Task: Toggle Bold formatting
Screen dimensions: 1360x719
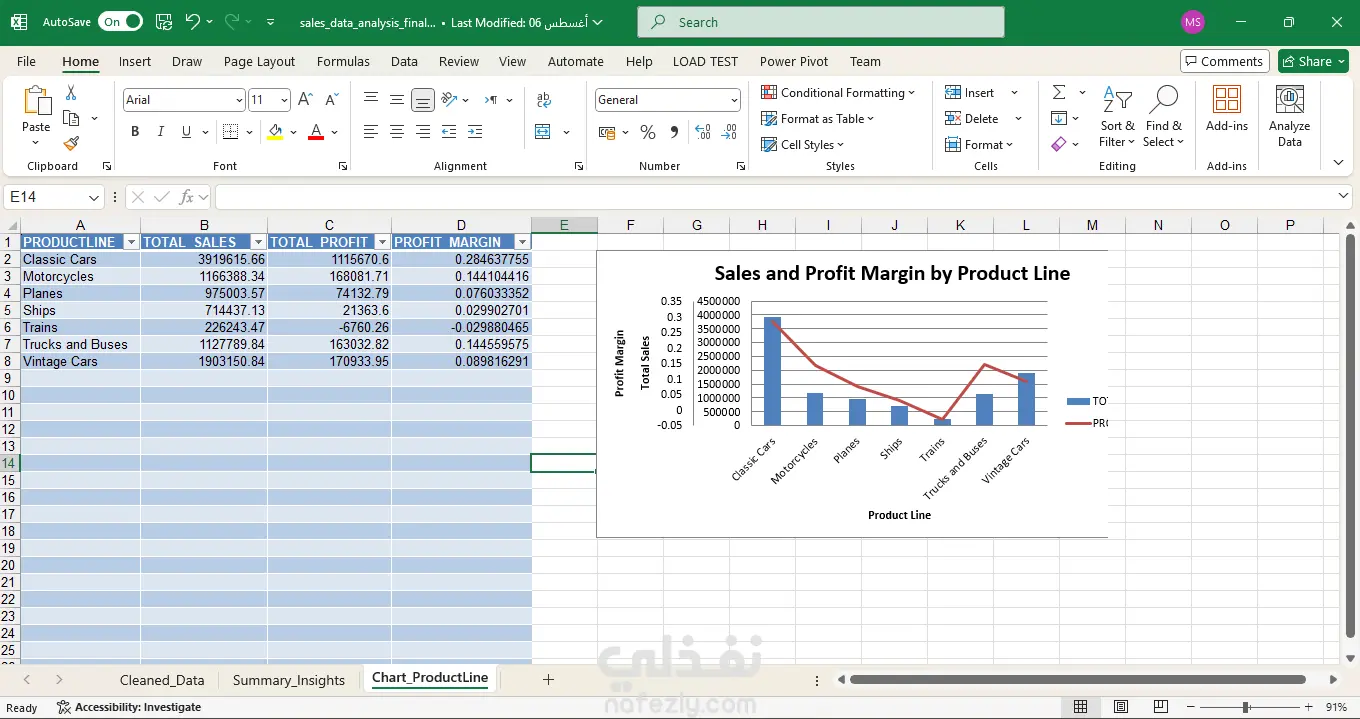Action: (135, 132)
